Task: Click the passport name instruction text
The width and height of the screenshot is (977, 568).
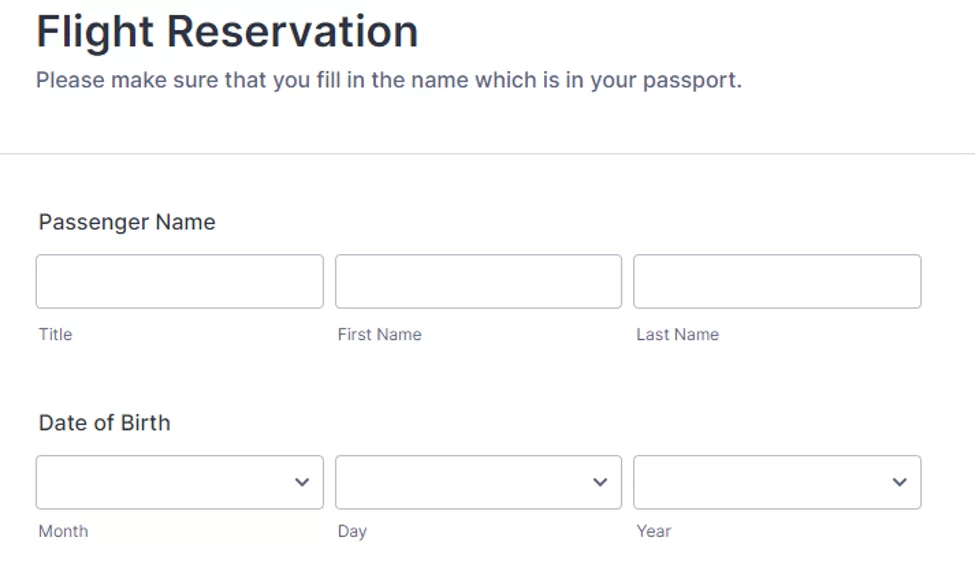Action: [389, 80]
